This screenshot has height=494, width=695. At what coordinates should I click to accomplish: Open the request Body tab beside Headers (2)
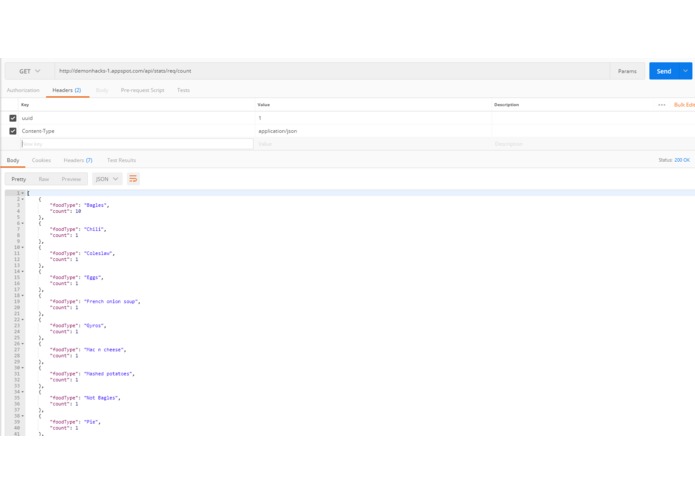(102, 90)
